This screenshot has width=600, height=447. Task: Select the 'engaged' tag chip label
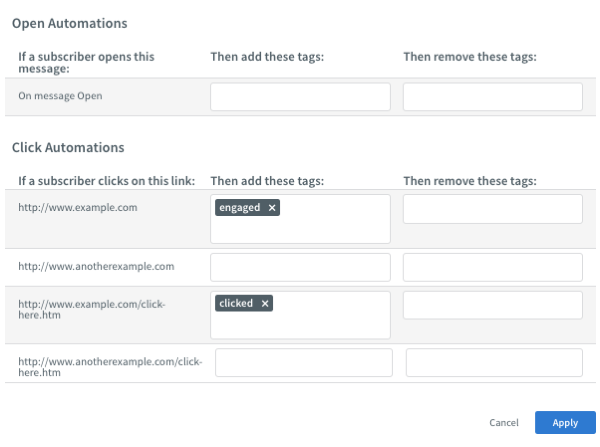[x=240, y=208]
